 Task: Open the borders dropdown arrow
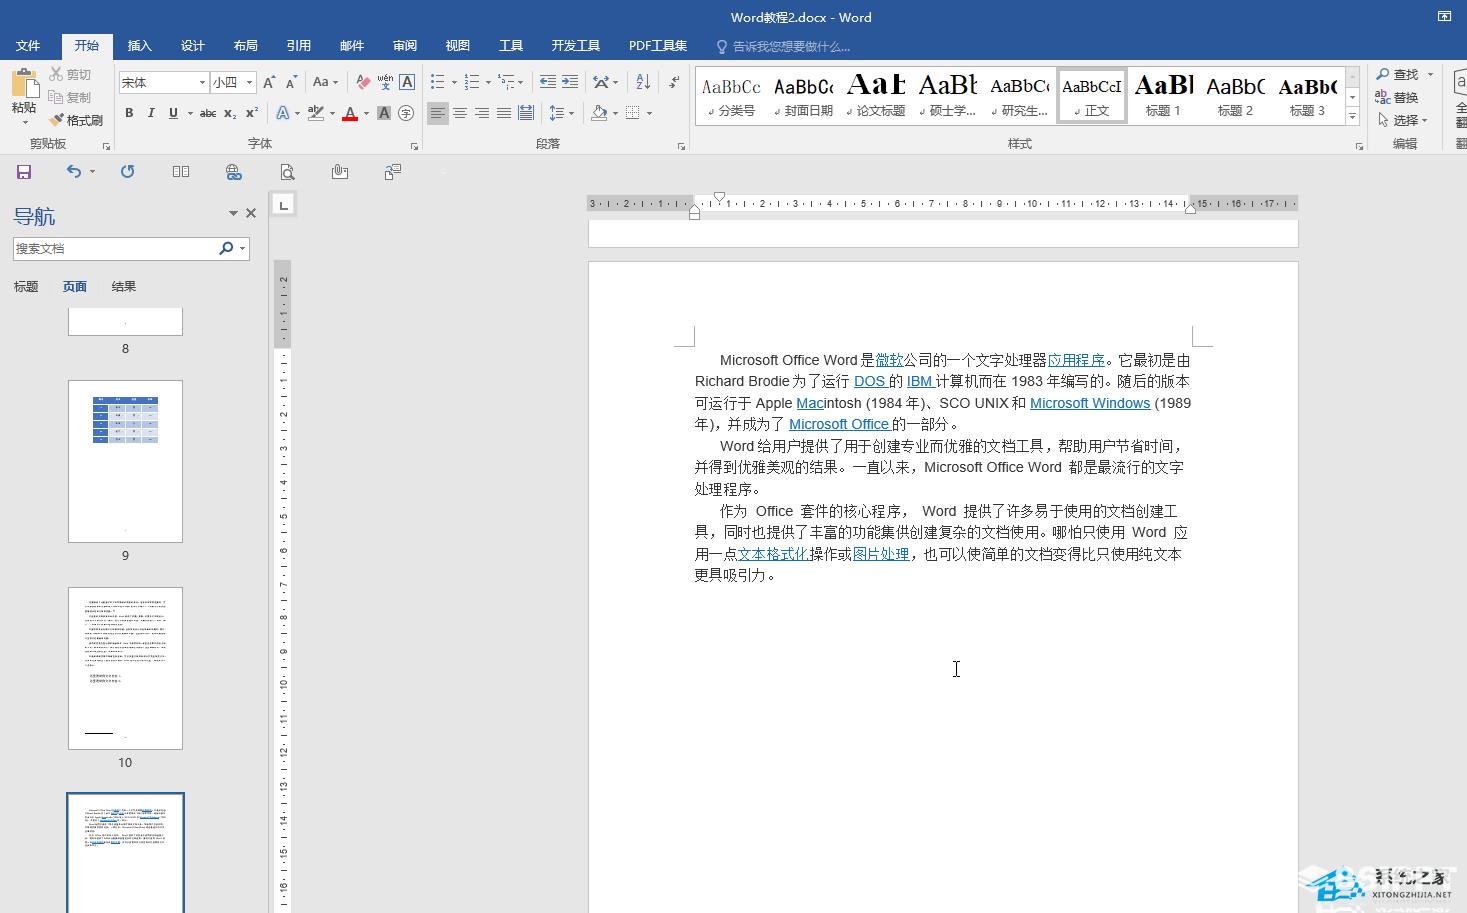point(649,113)
